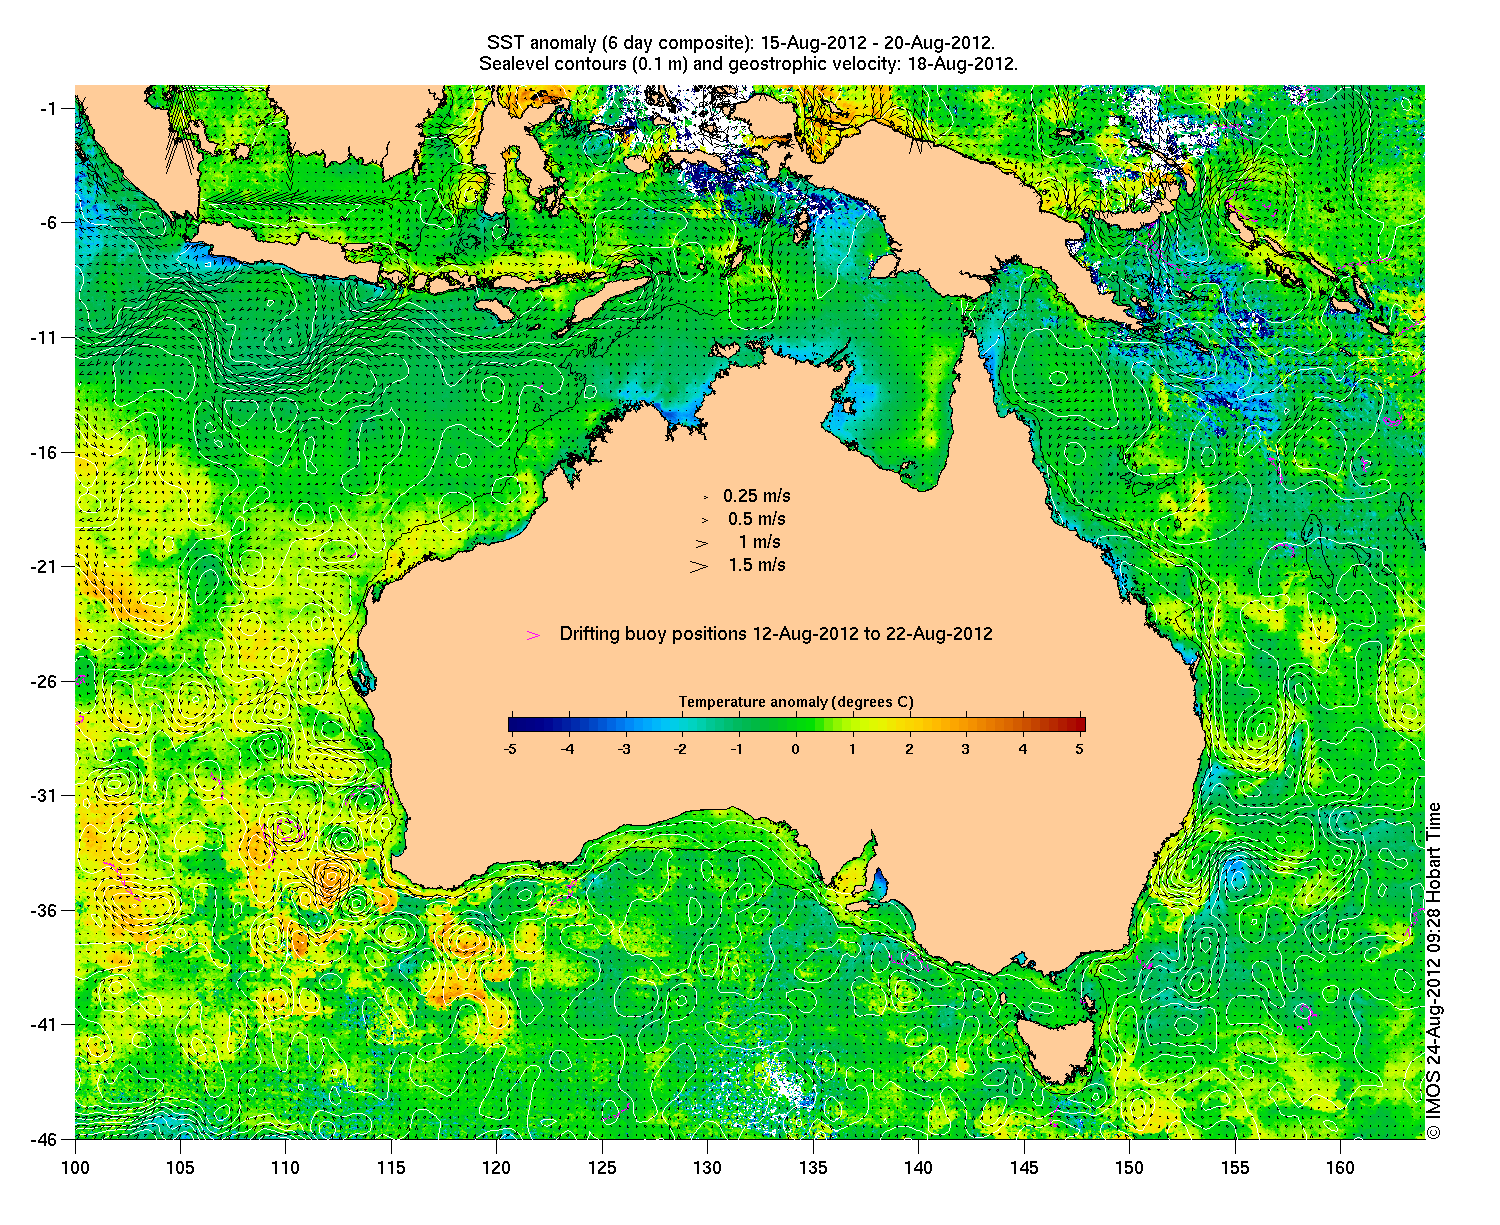Click the longitude axis label '160'
The height and width of the screenshot is (1225, 1500).
(1340, 1168)
